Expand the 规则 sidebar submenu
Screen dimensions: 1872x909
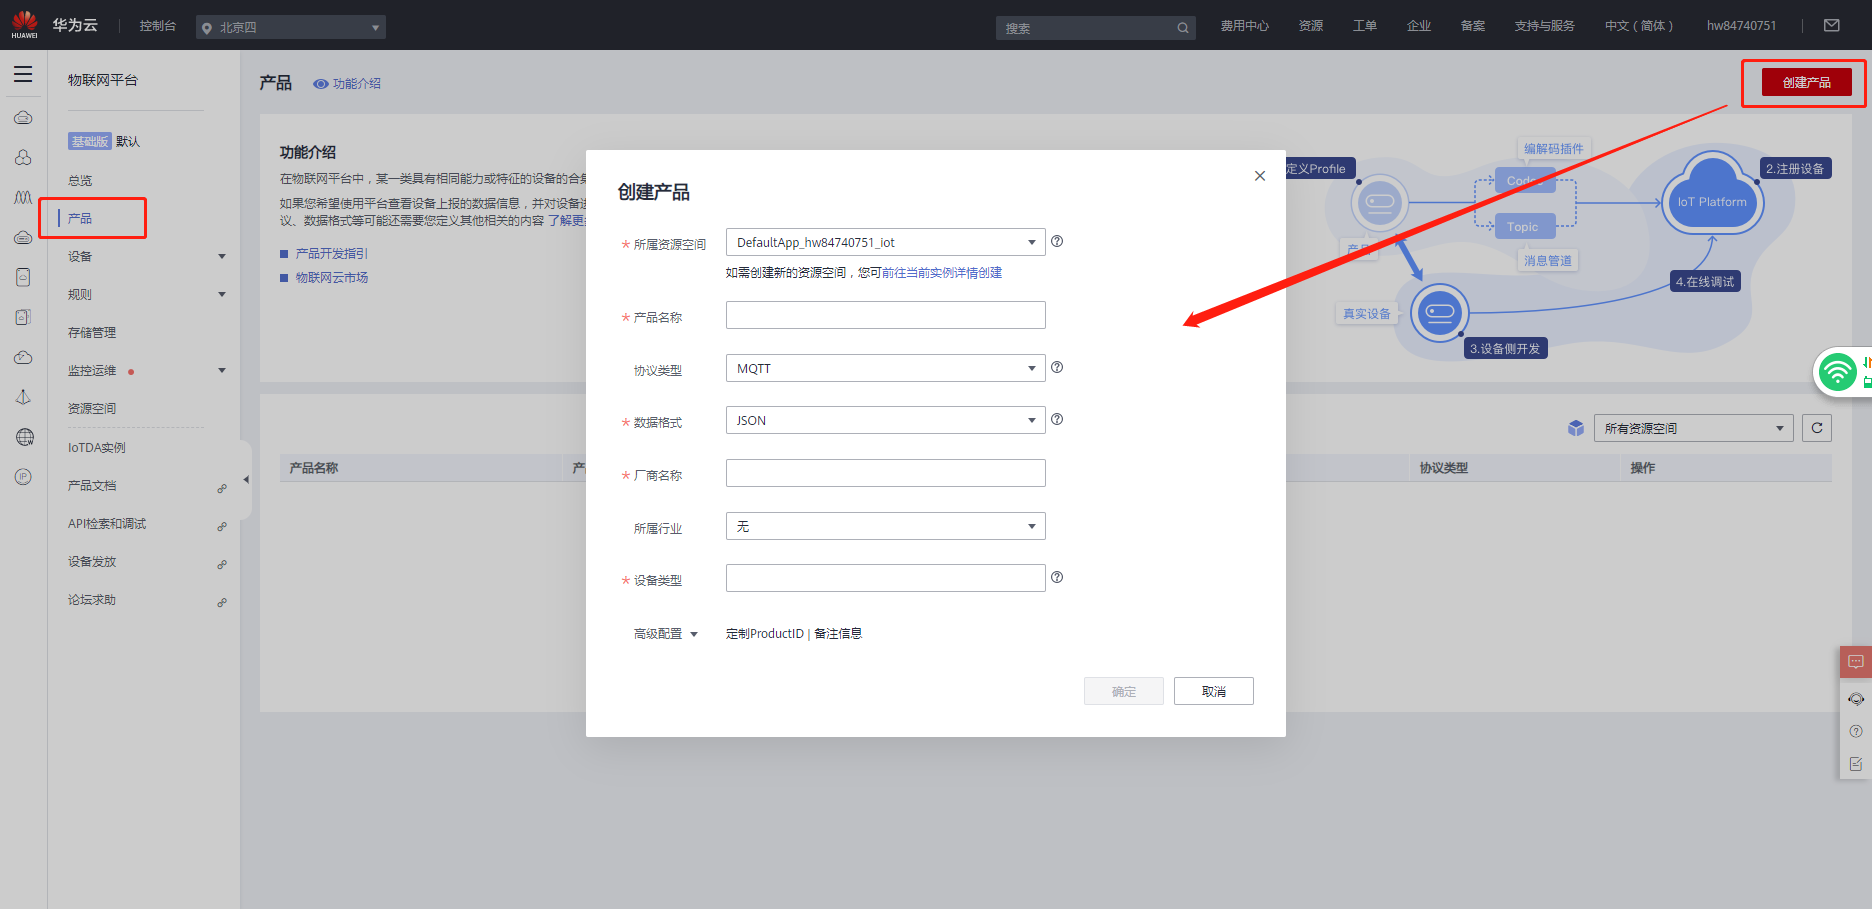coord(222,295)
